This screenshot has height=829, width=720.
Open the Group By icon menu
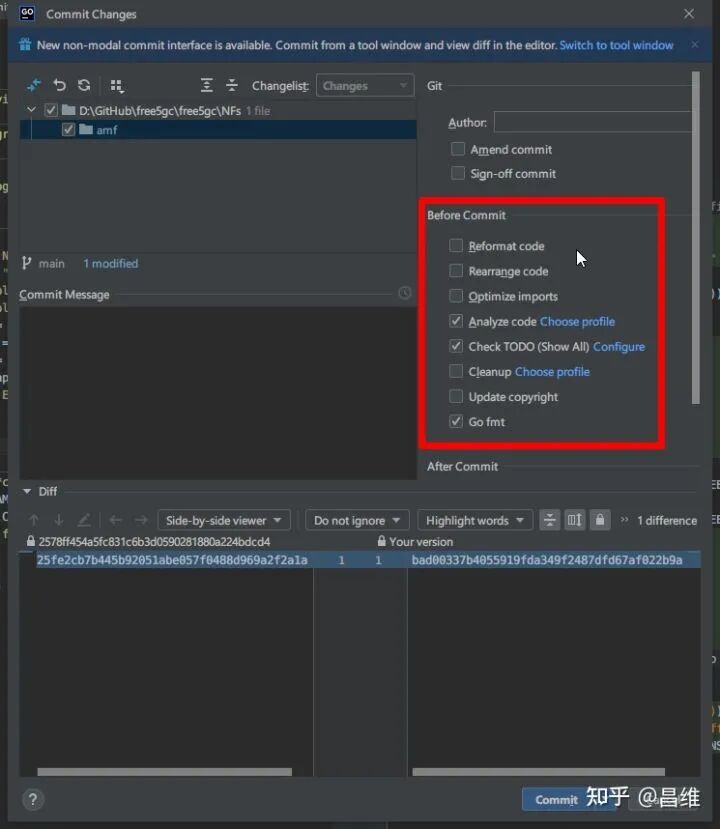pos(117,86)
